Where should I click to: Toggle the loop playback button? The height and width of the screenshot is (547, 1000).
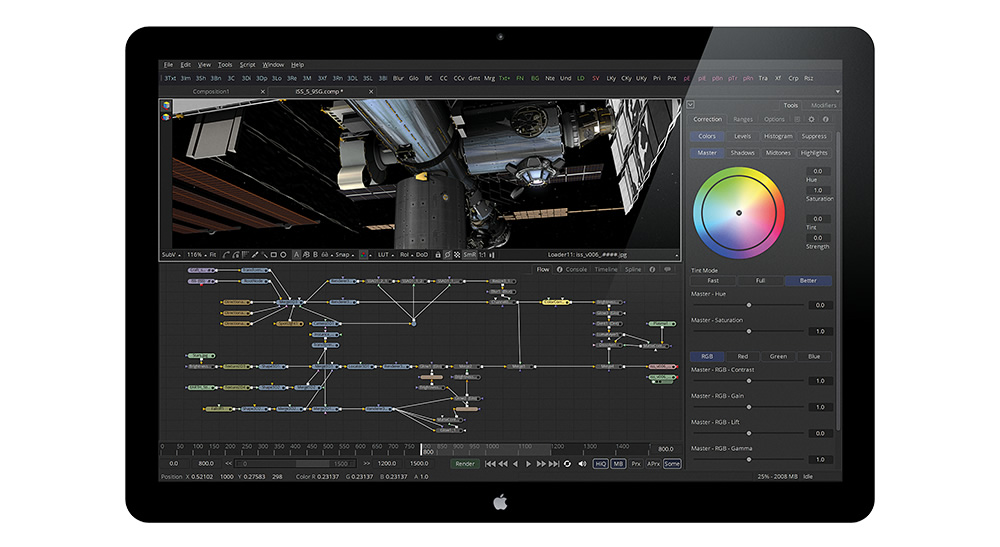(x=567, y=463)
